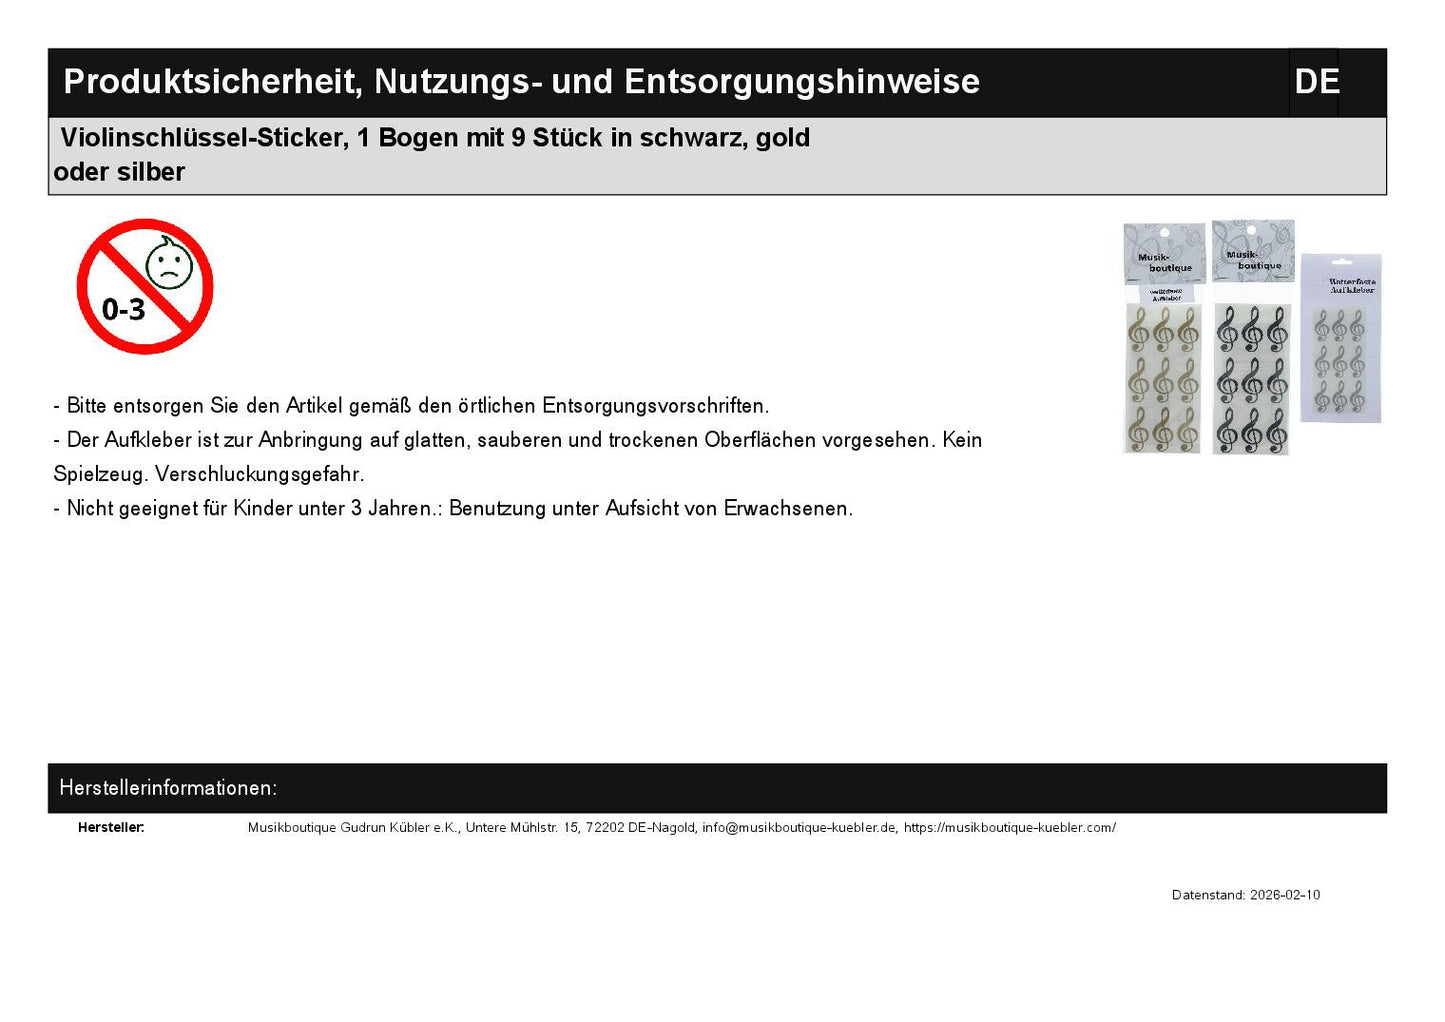Click the DE language label in header
Image resolution: width=1445 pixels, height=1022 pixels.
[x=1316, y=82]
